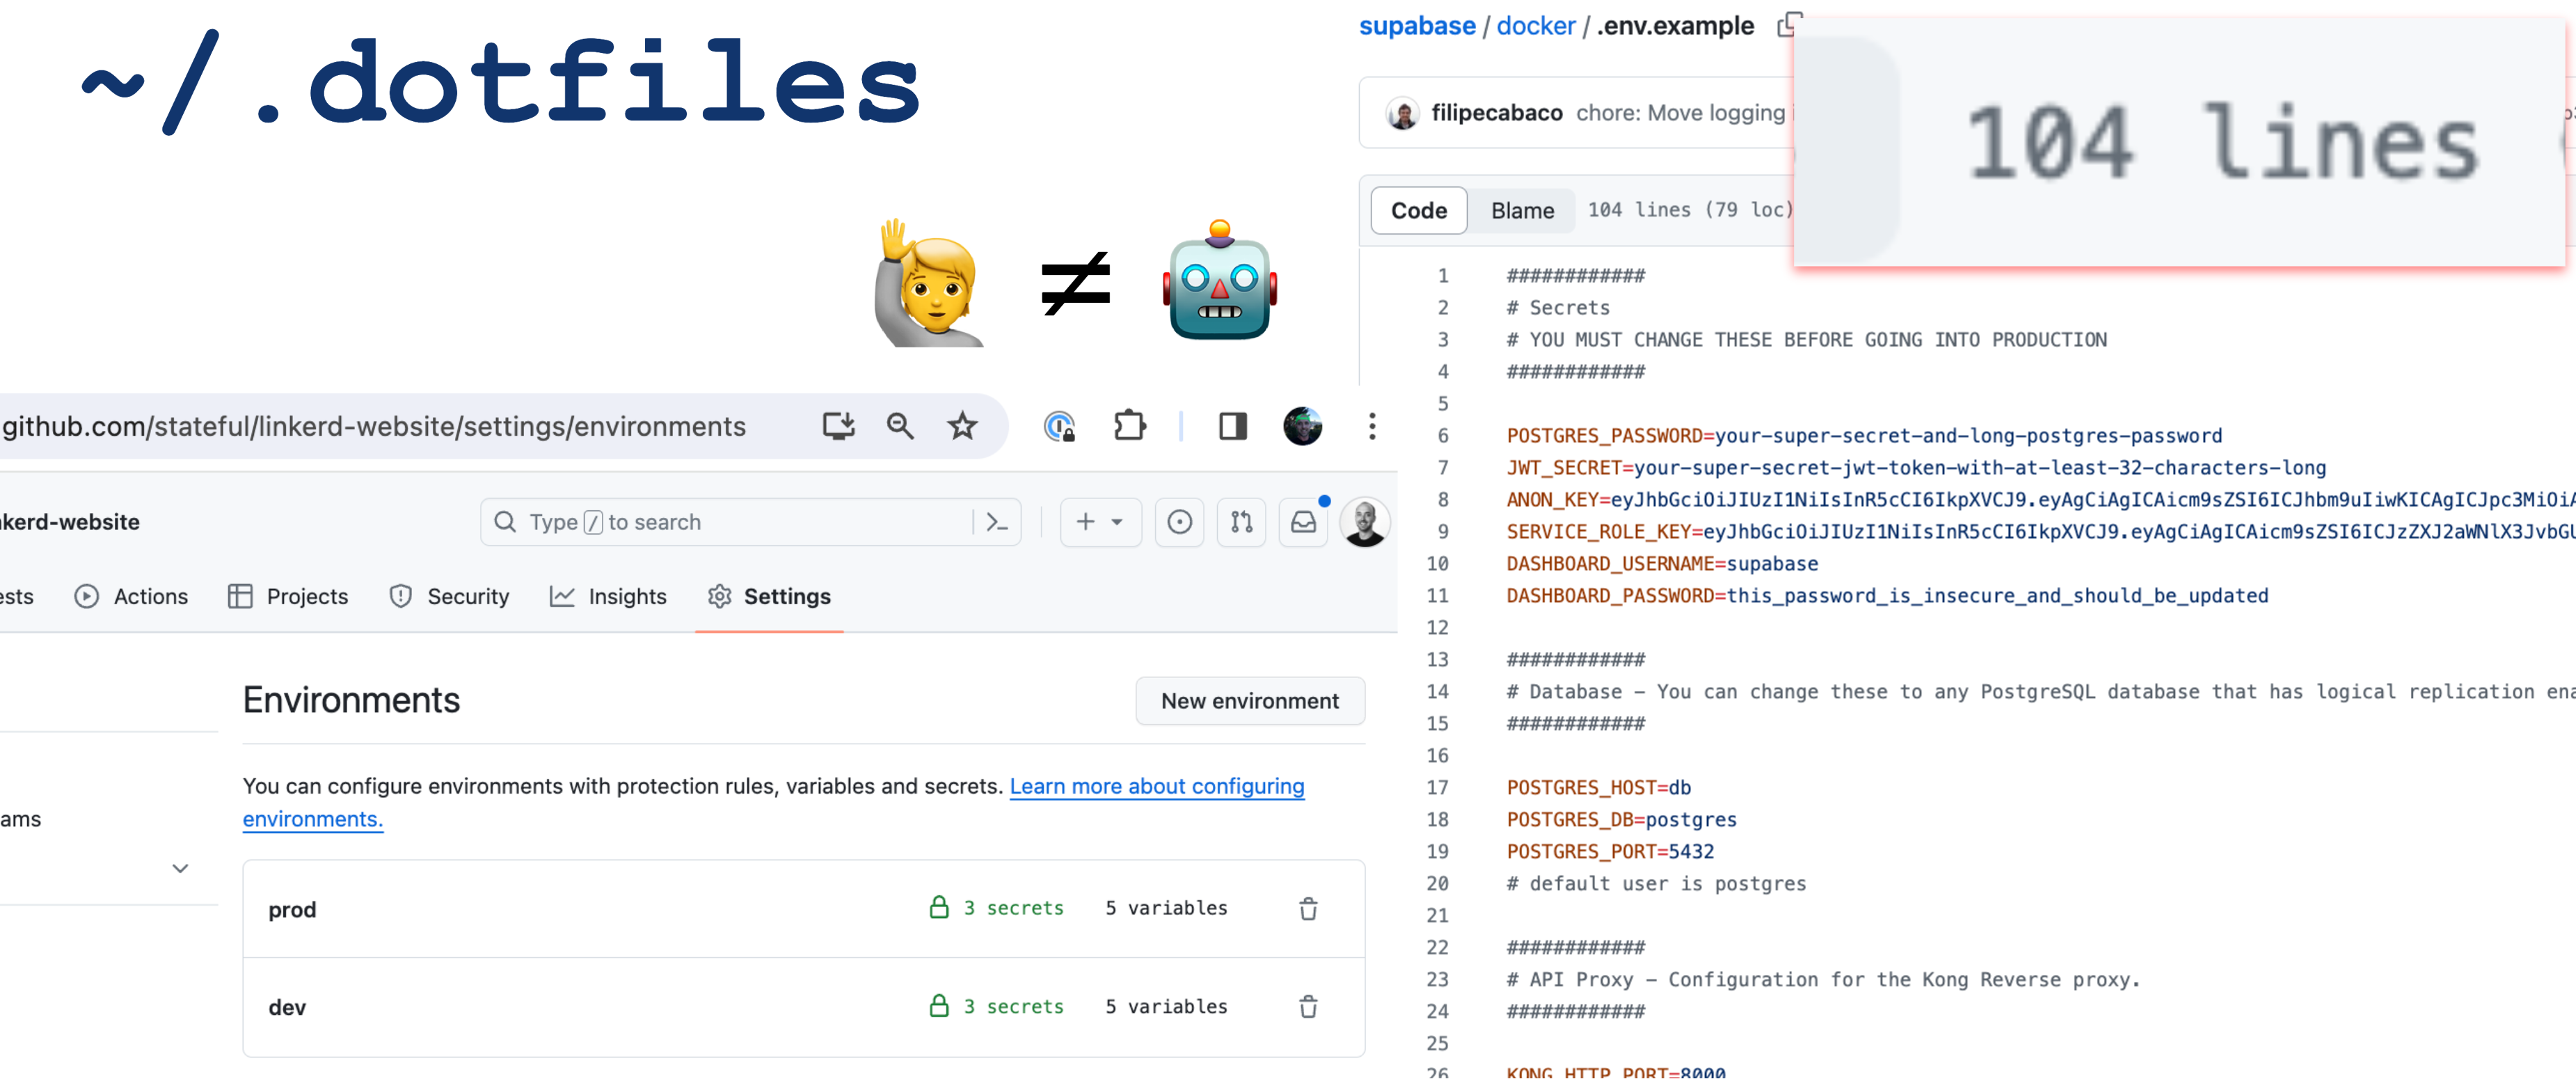This screenshot has height=1079, width=2576.
Task: Focus the Type to search field
Action: (x=700, y=521)
